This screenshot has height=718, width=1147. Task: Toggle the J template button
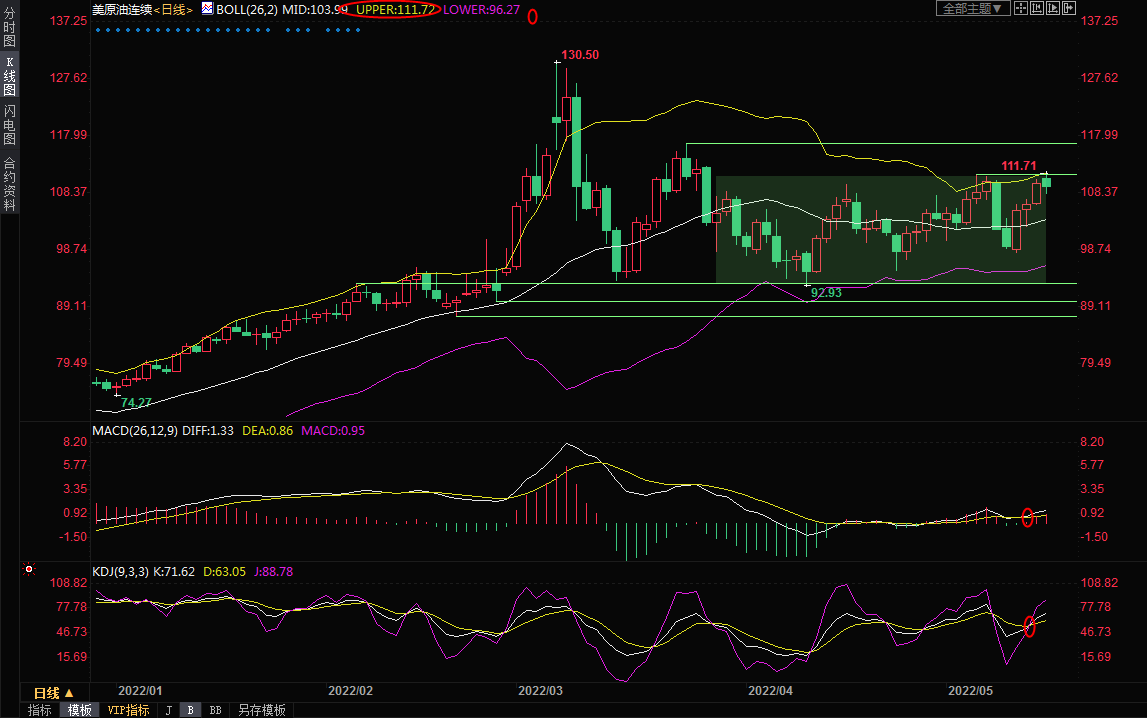point(168,710)
